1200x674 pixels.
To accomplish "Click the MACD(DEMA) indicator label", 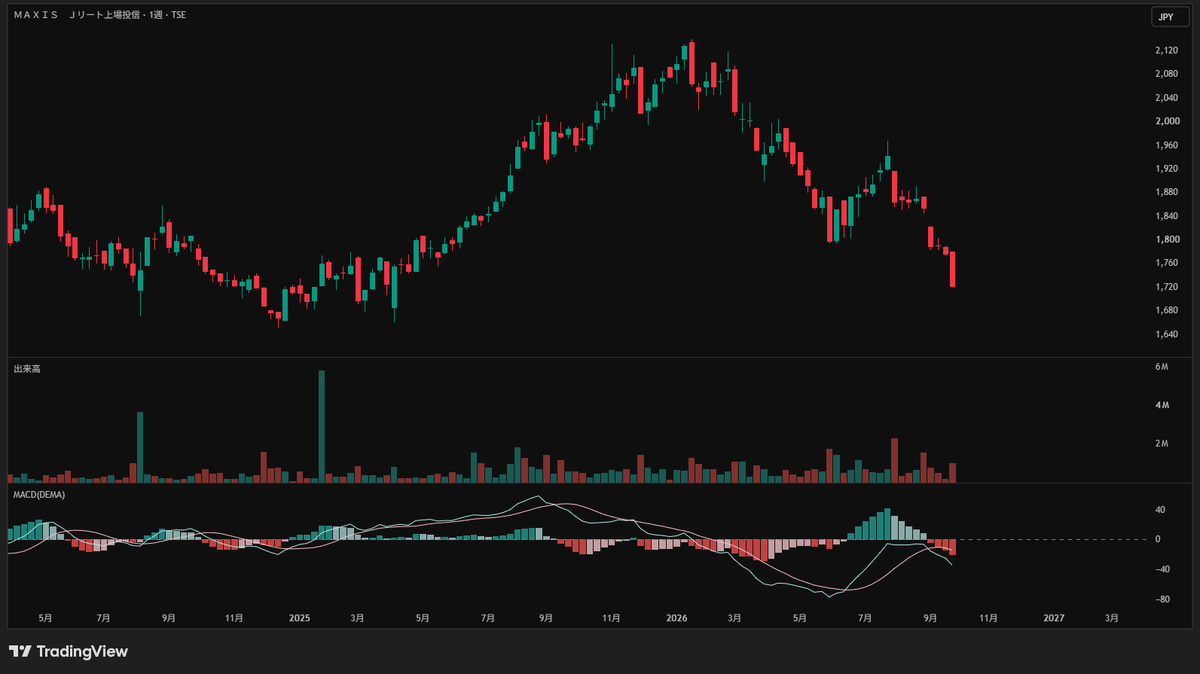I will [41, 494].
